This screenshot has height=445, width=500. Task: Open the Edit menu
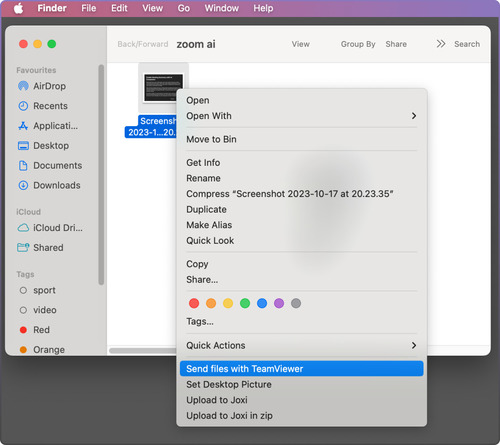point(119,8)
